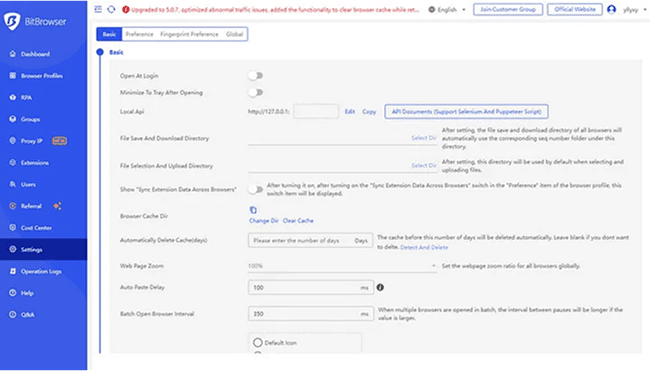This screenshot has width=650, height=371.
Task: Open the Referral sidebar icon
Action: 12,206
